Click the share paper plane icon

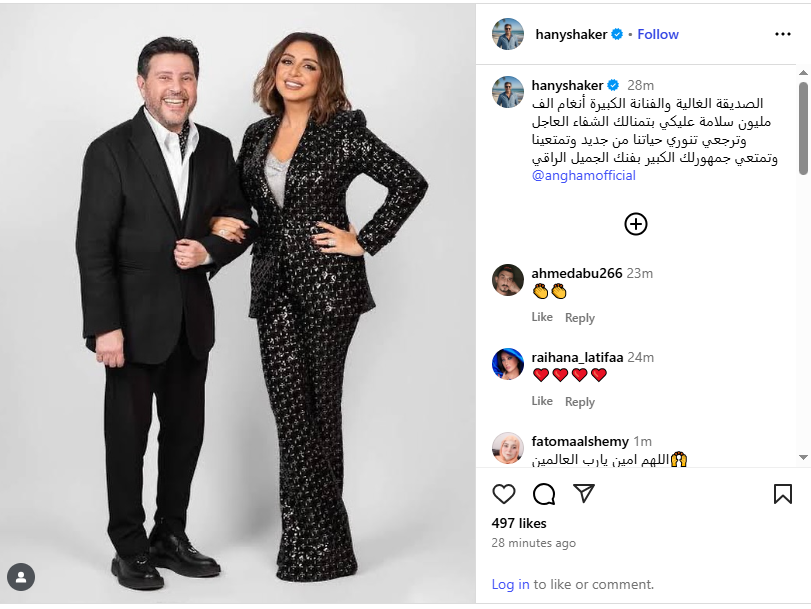pos(584,494)
